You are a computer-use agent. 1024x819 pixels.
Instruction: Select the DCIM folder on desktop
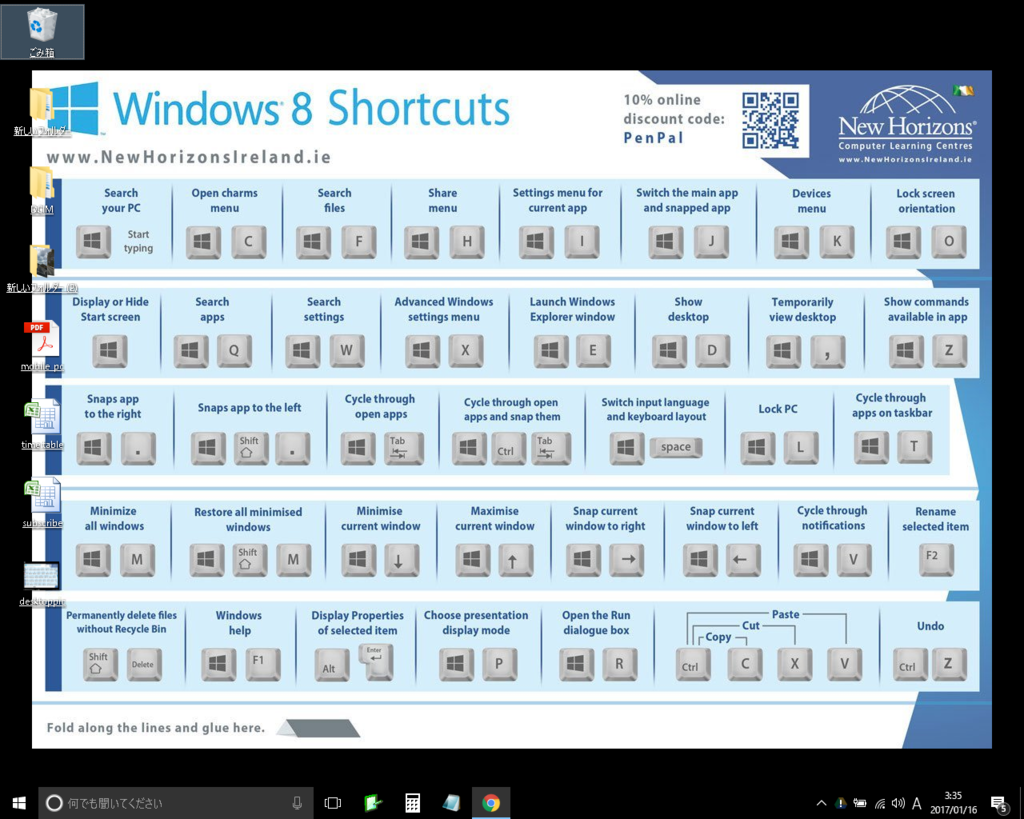41,185
